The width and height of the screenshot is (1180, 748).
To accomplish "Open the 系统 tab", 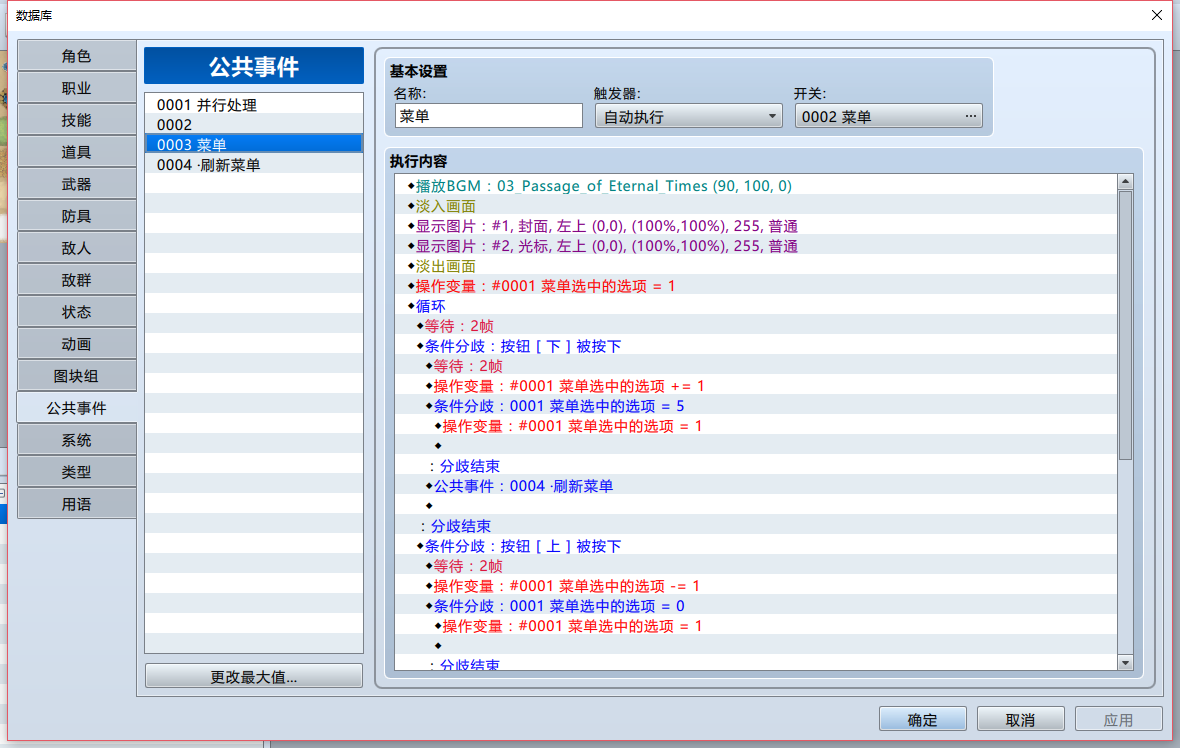I will click(x=76, y=439).
